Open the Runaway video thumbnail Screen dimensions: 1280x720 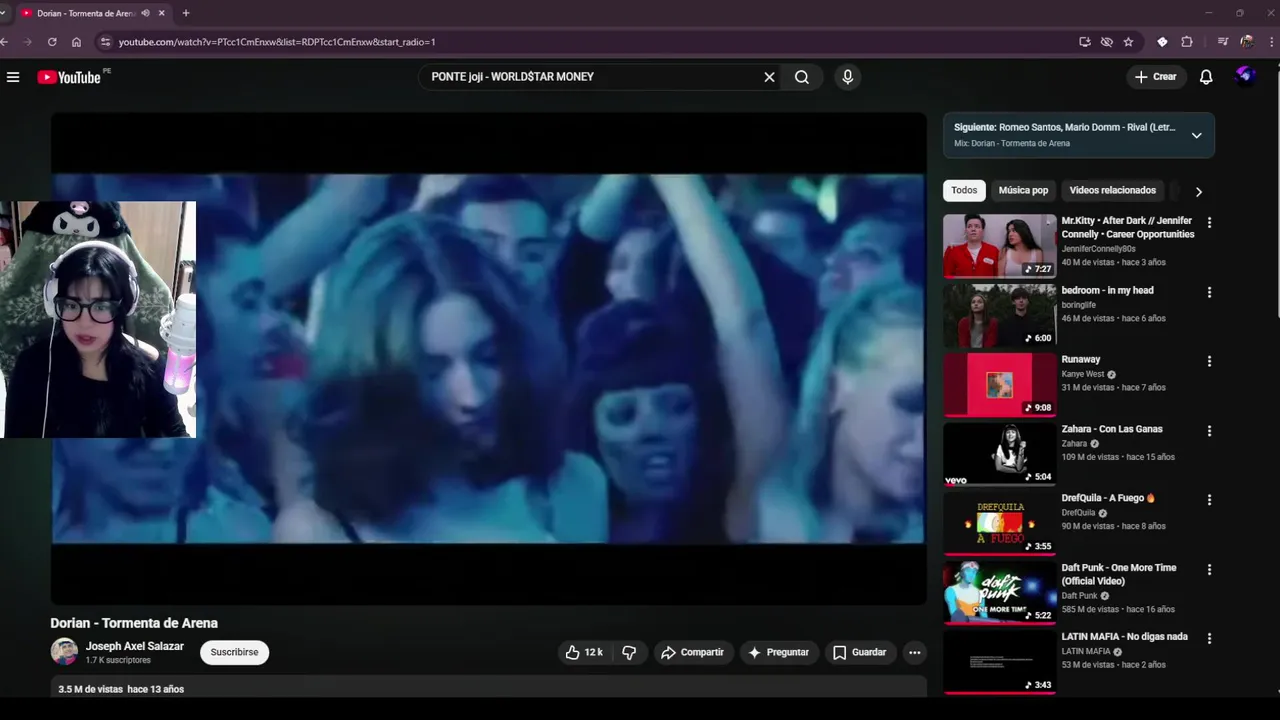tap(999, 384)
